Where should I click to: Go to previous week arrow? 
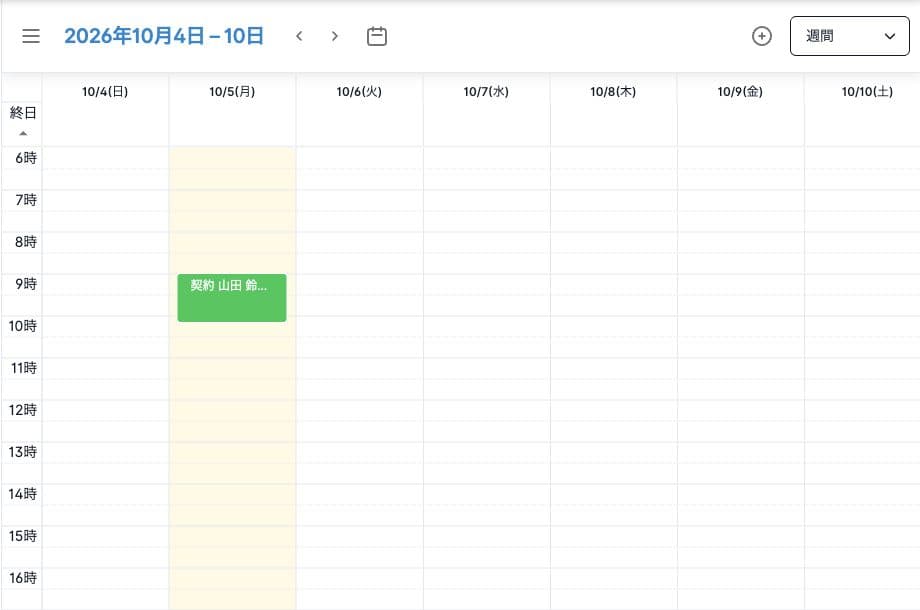[299, 36]
